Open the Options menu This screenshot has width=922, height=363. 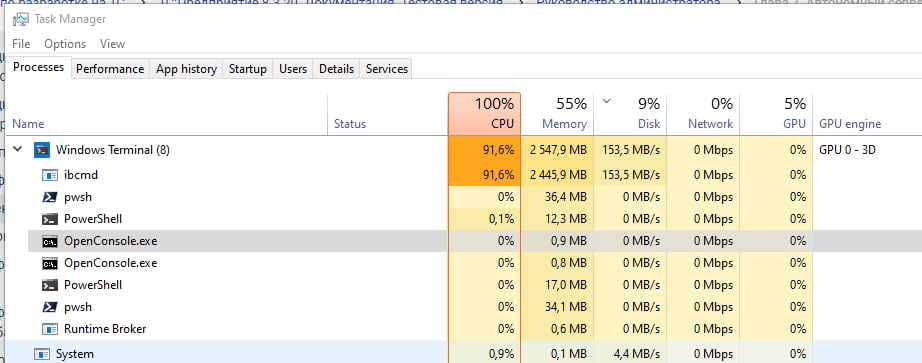pos(65,44)
